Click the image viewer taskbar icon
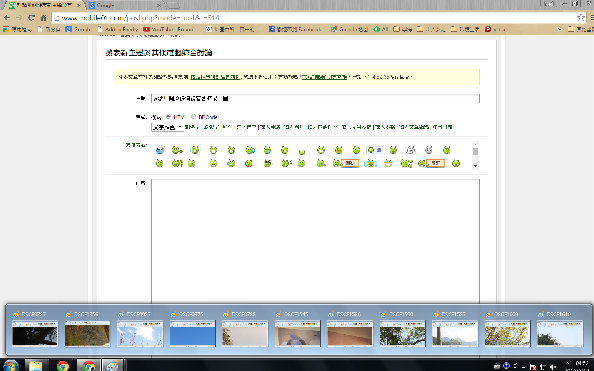Image resolution: width=594 pixels, height=371 pixels. tap(112, 366)
